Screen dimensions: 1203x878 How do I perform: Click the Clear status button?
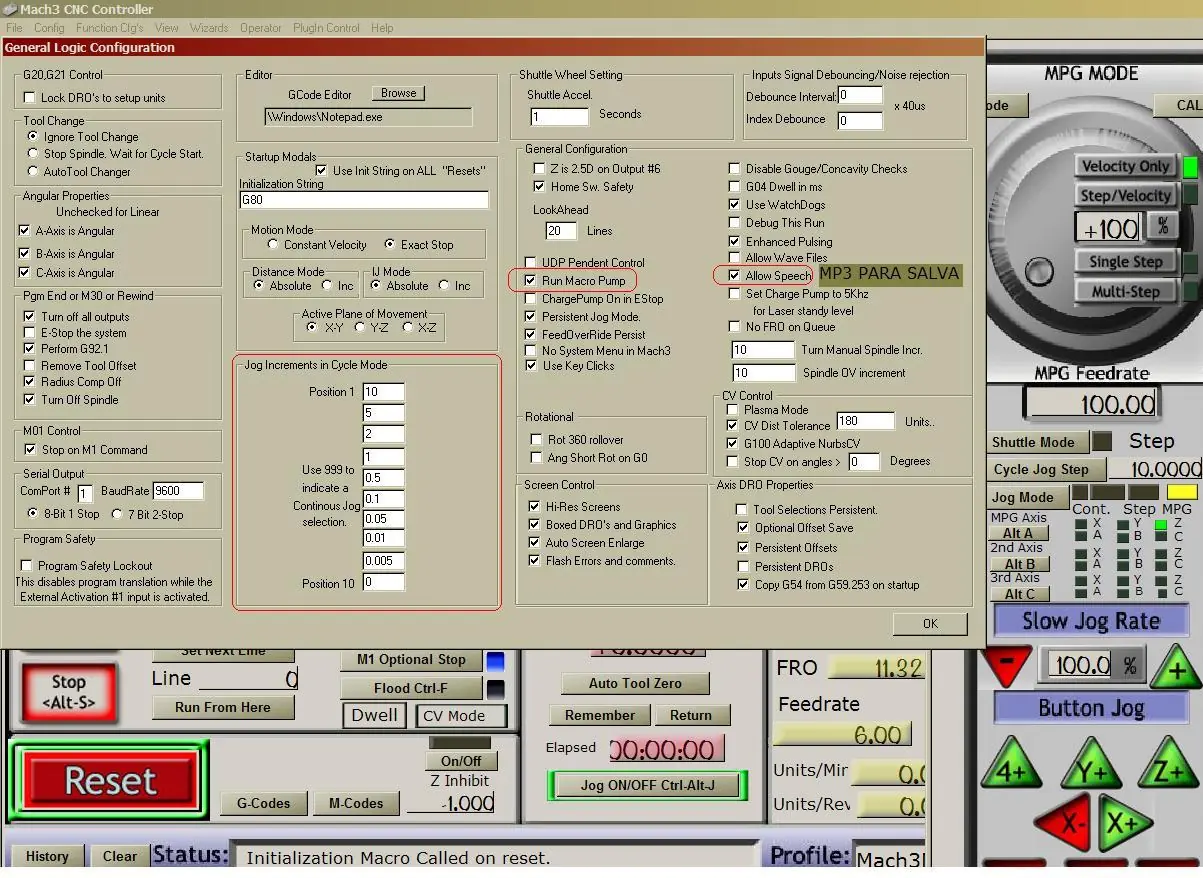pyautogui.click(x=120, y=856)
